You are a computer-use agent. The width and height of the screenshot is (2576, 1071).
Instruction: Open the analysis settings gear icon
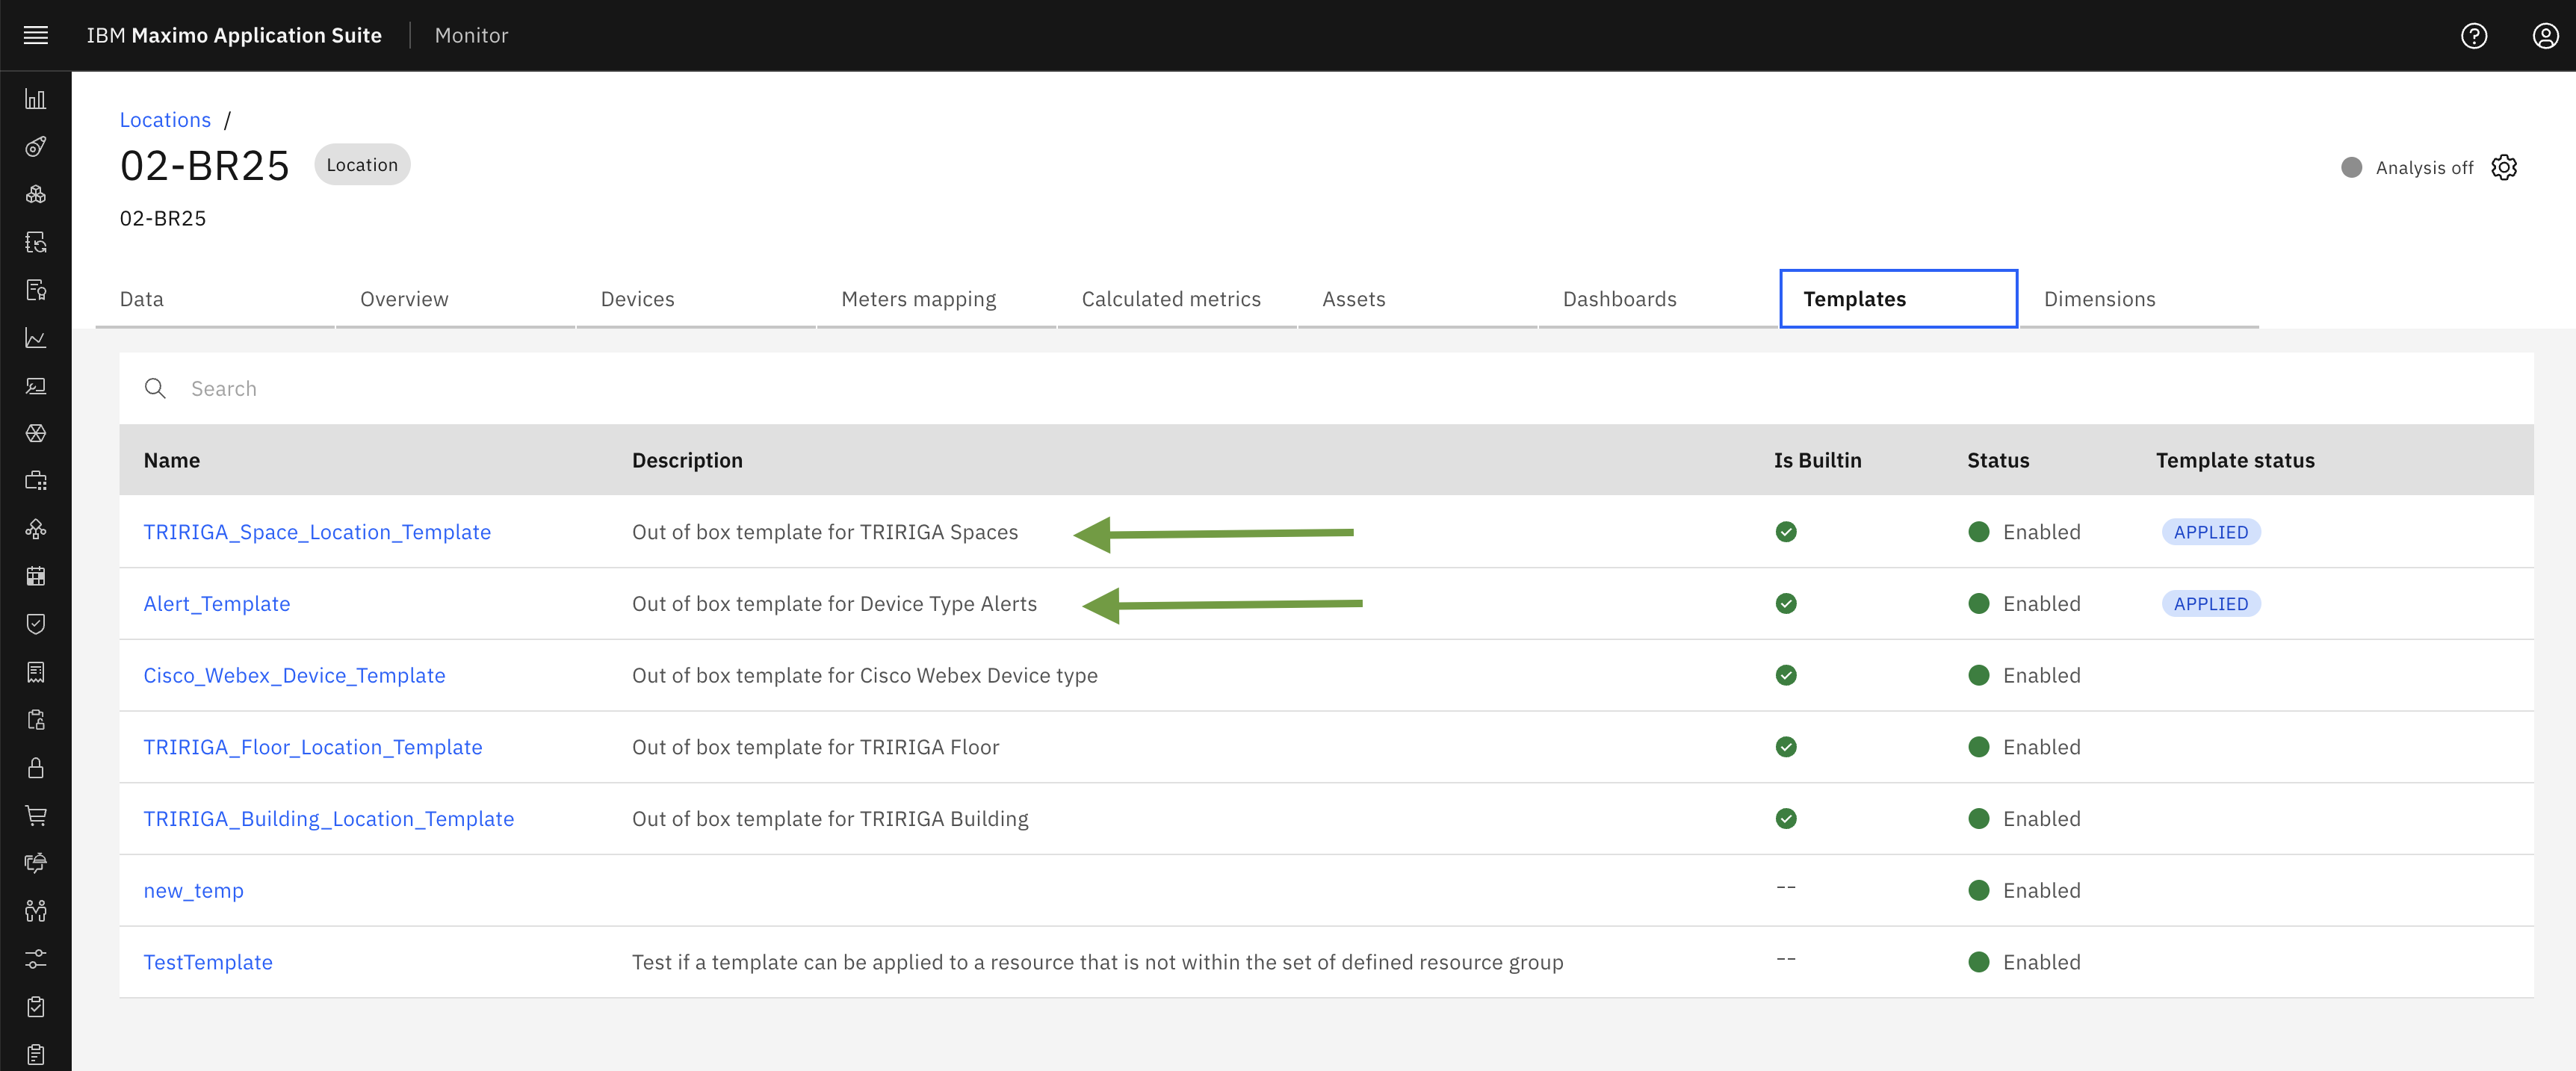pyautogui.click(x=2504, y=167)
